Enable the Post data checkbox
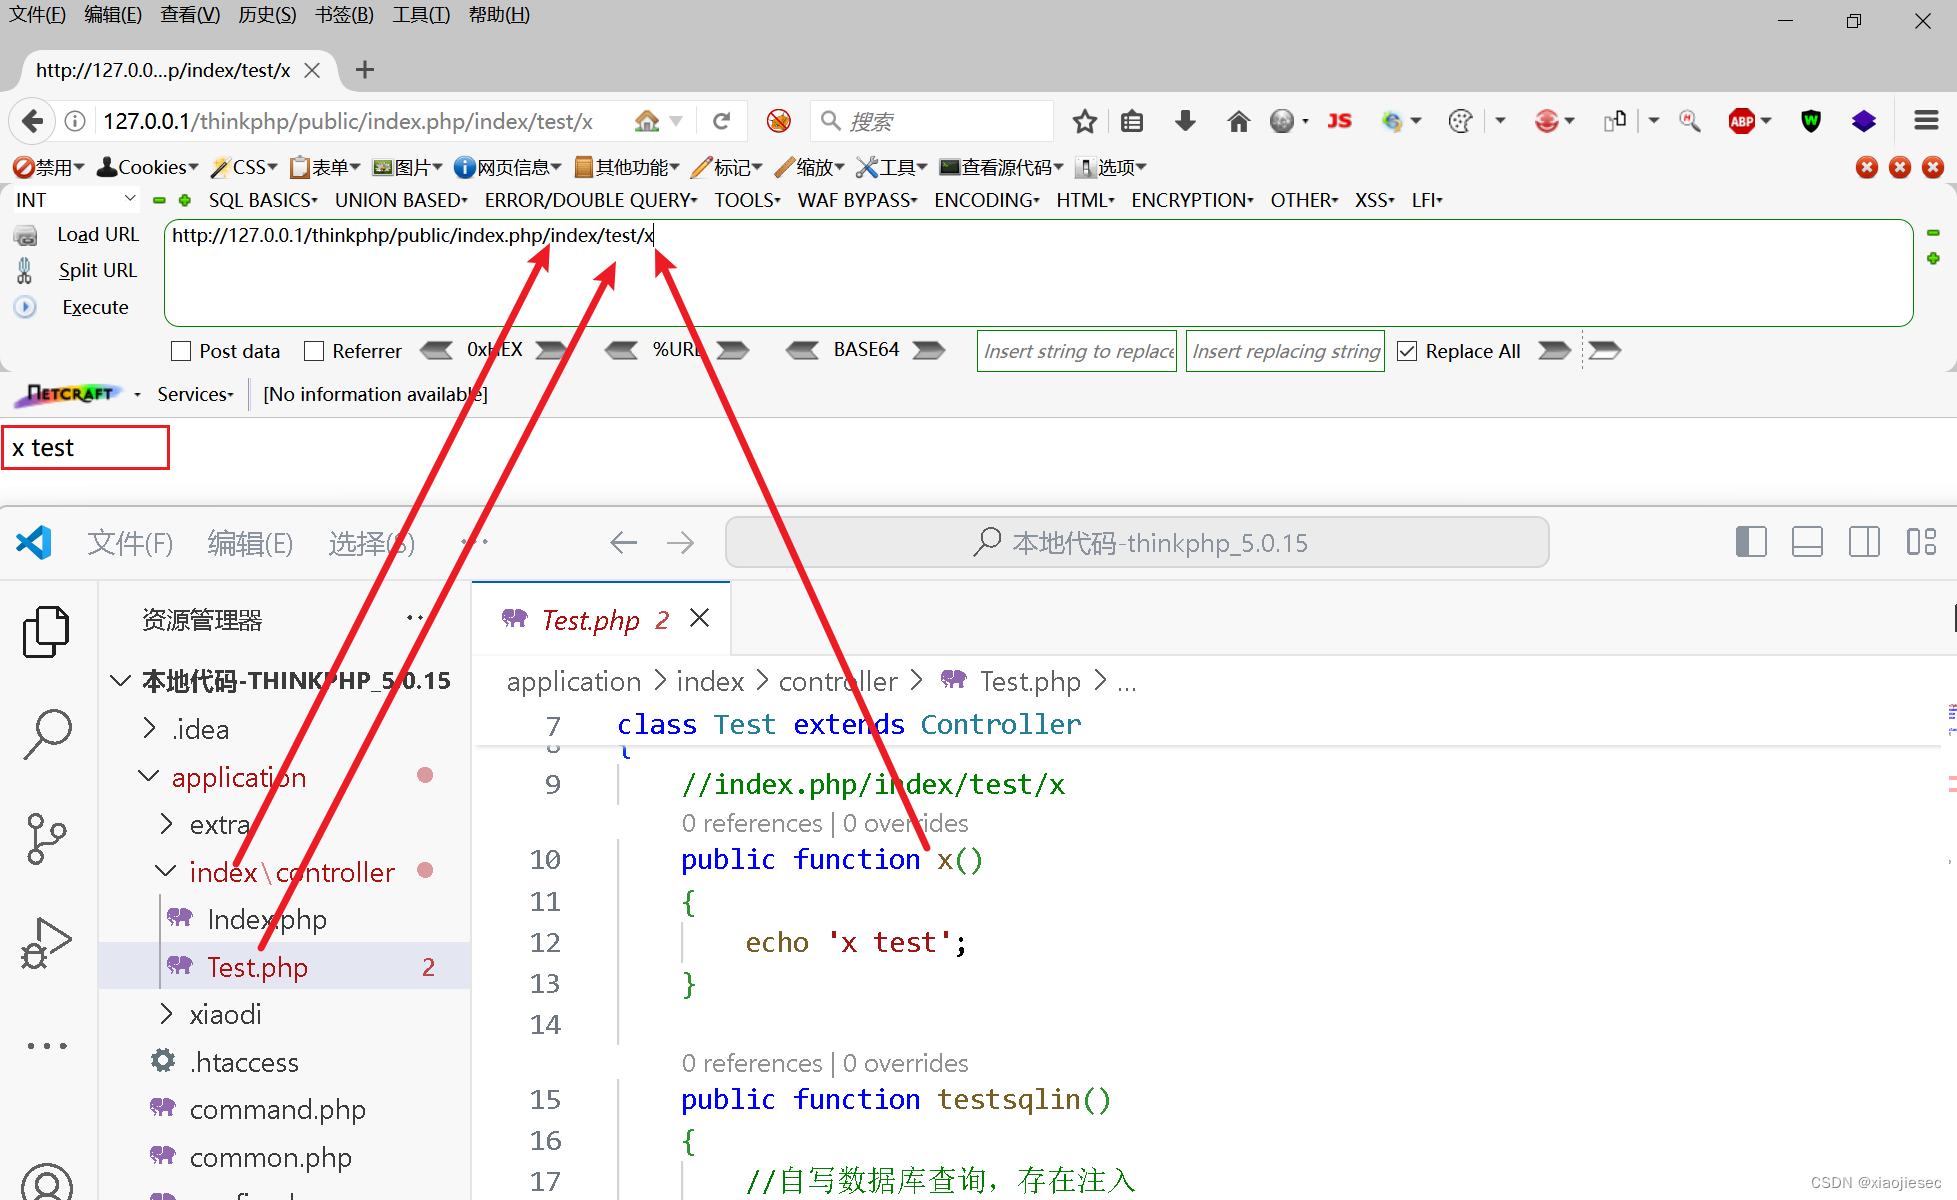Image resolution: width=1957 pixels, height=1200 pixels. (181, 351)
